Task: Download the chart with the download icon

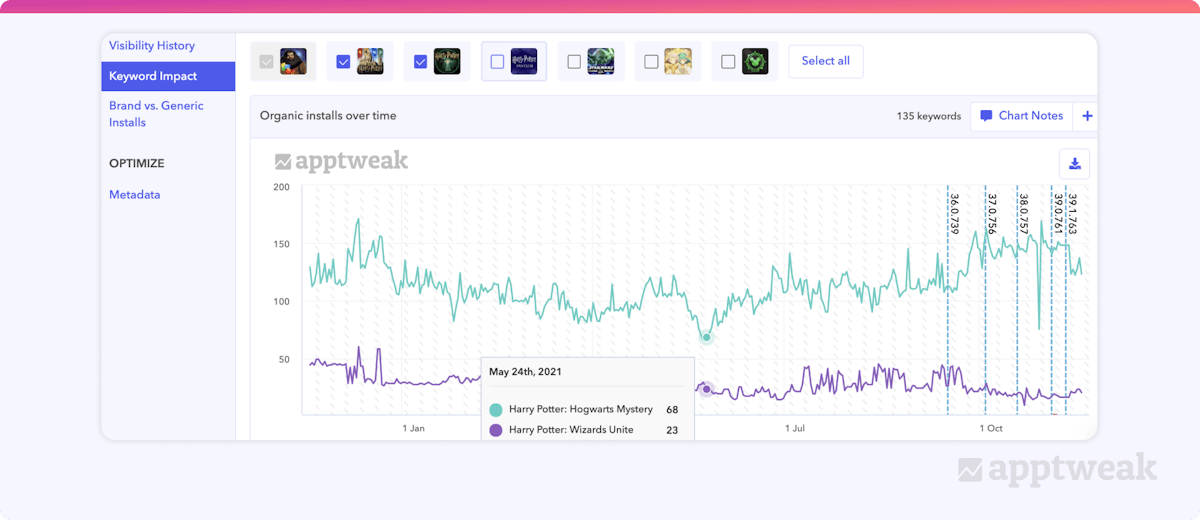Action: [x=1074, y=164]
